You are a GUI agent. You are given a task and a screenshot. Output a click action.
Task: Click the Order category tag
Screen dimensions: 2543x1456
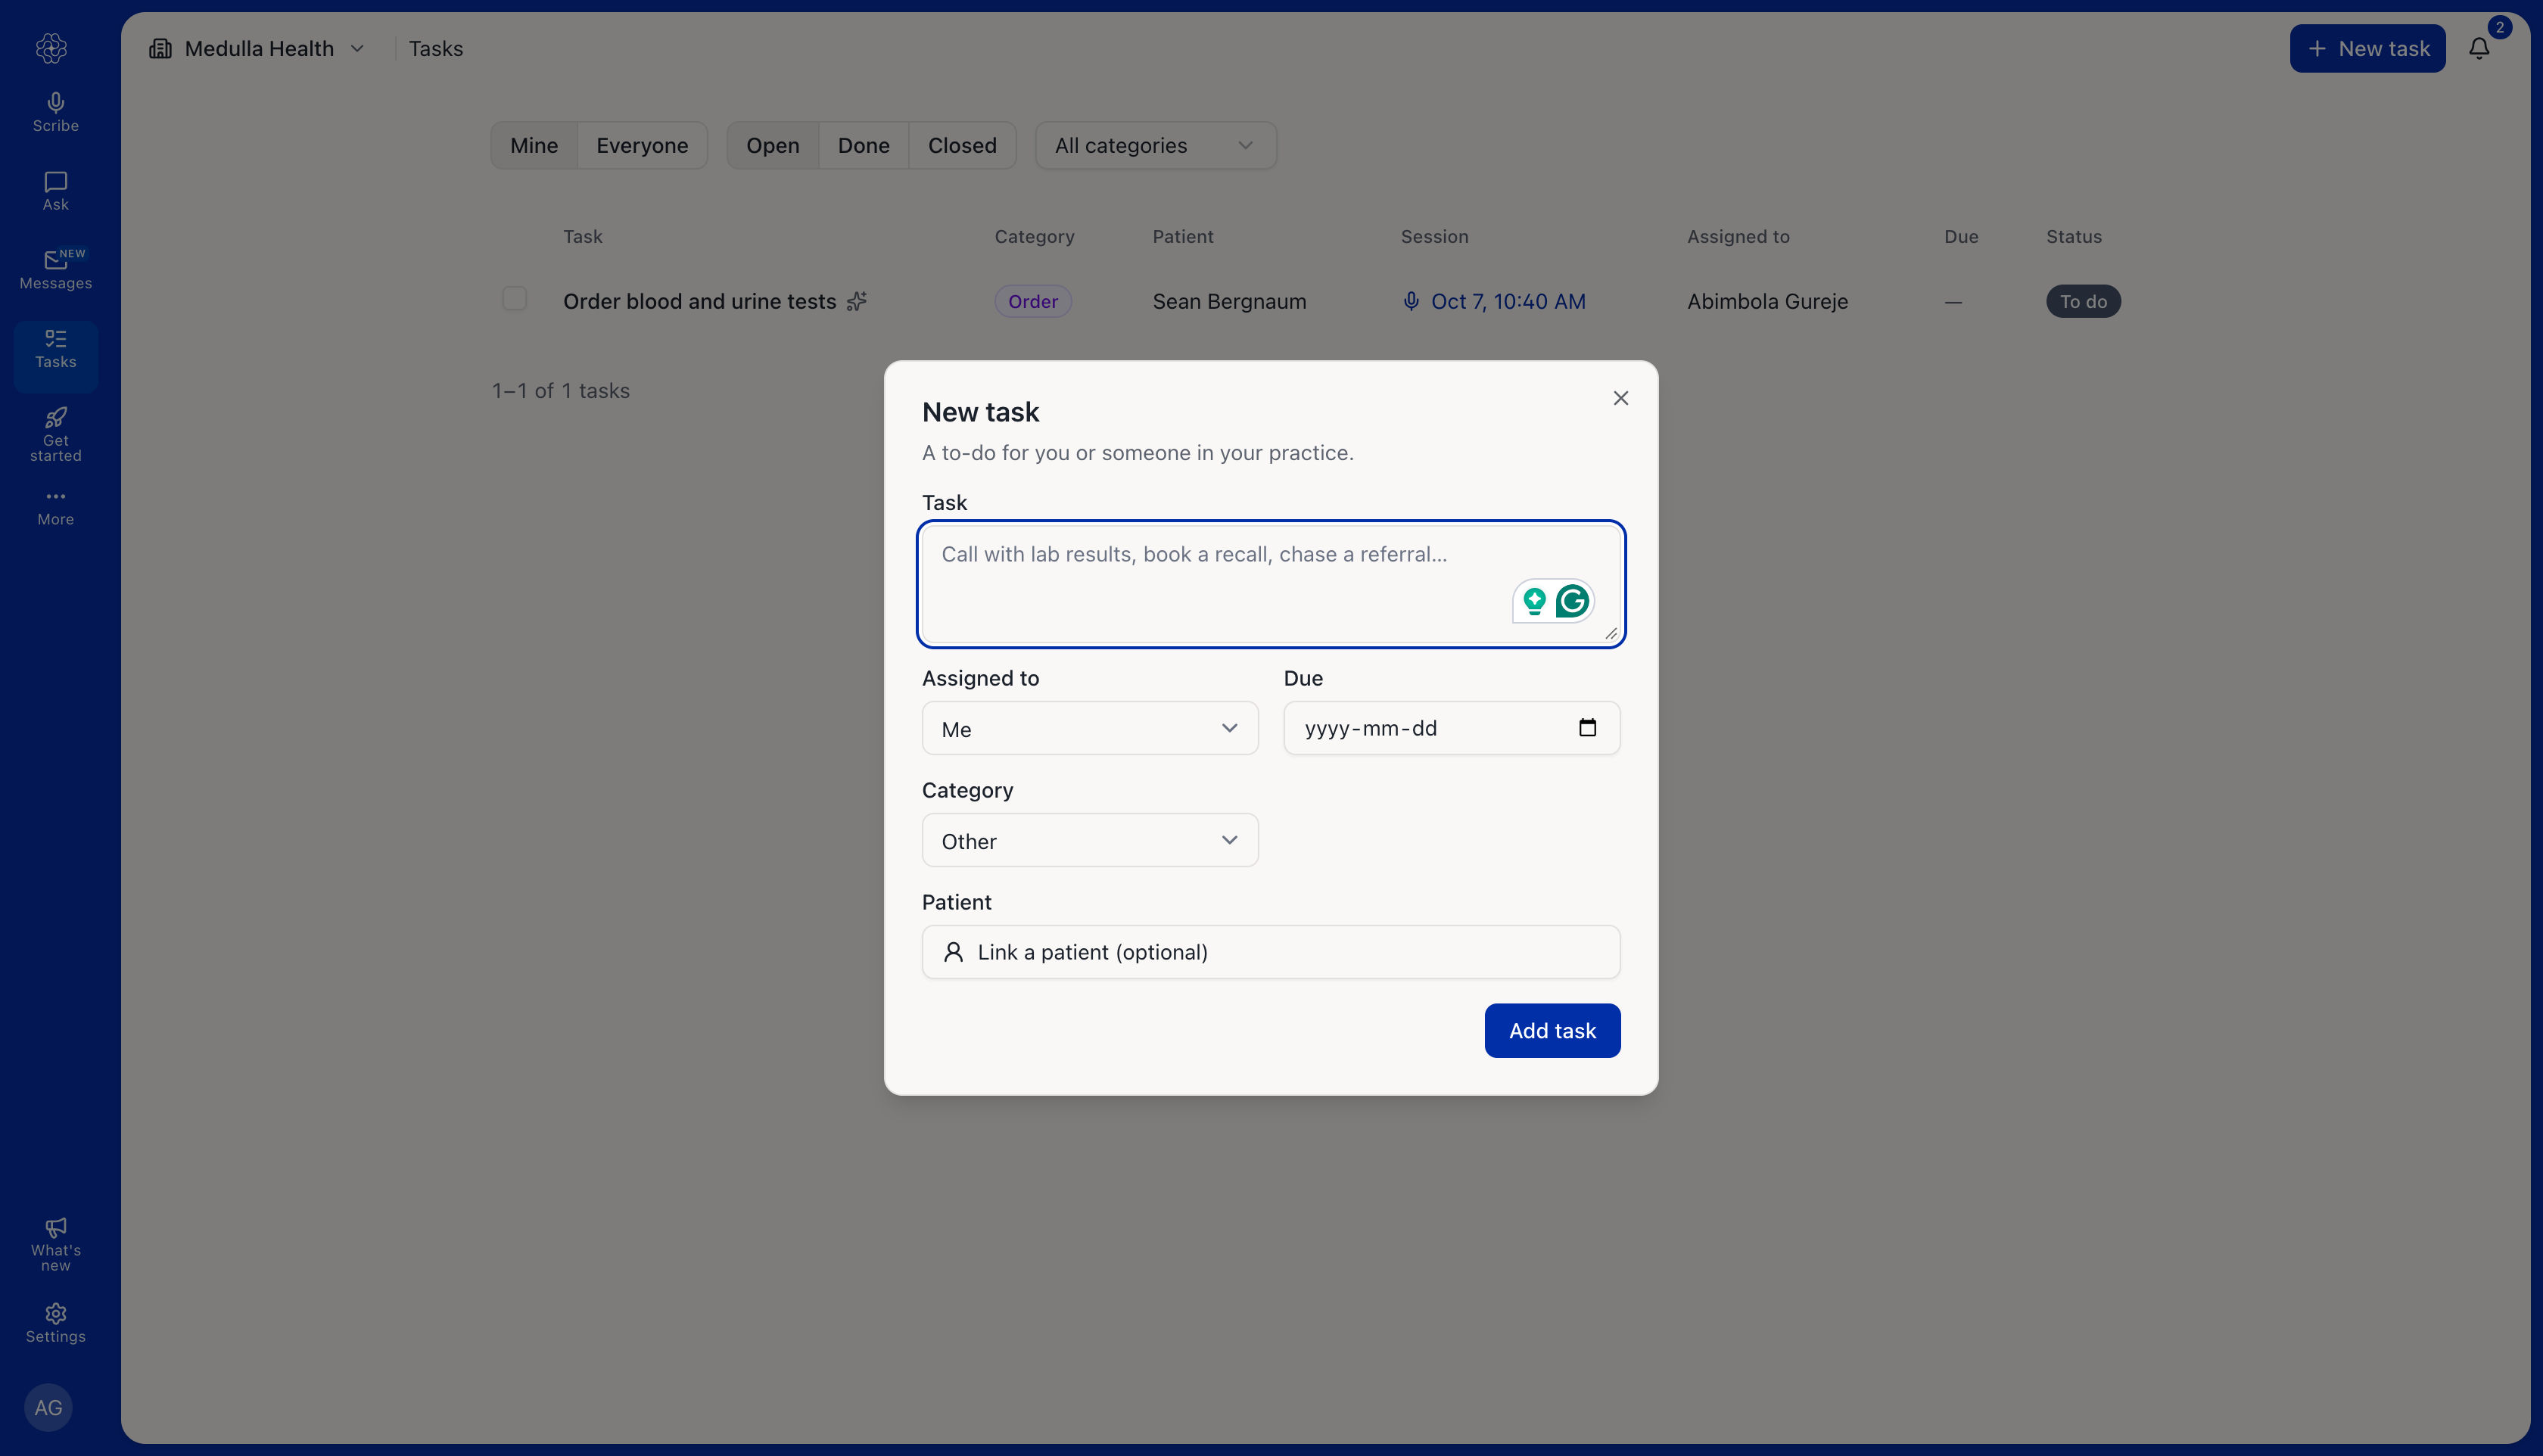(x=1032, y=301)
